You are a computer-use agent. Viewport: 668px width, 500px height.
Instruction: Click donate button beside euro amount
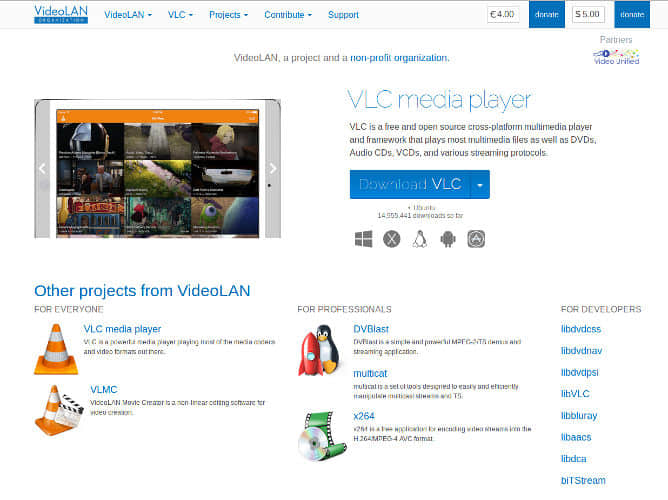pos(547,14)
